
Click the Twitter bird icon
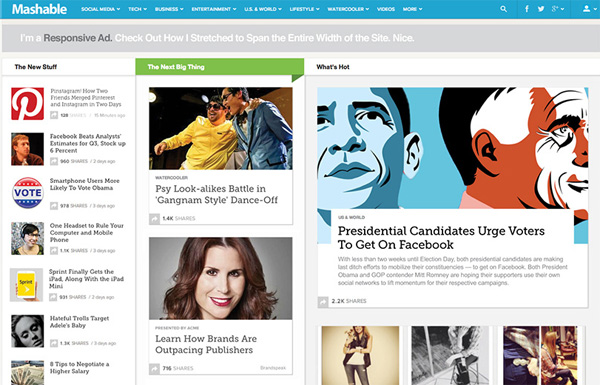(x=541, y=9)
